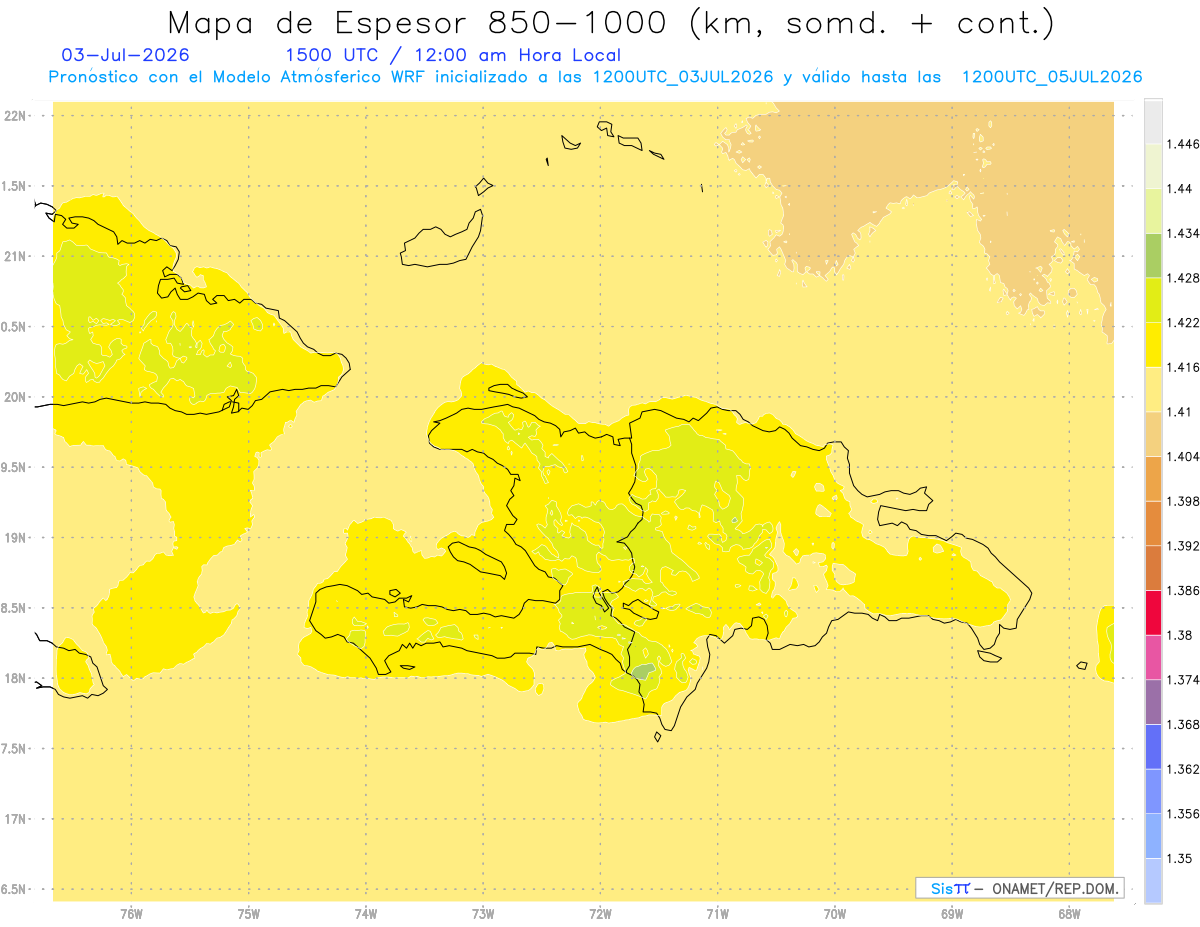Viewport: 1200px width, 927px height.
Task: Click the legend value 1.44
Action: click(1180, 188)
